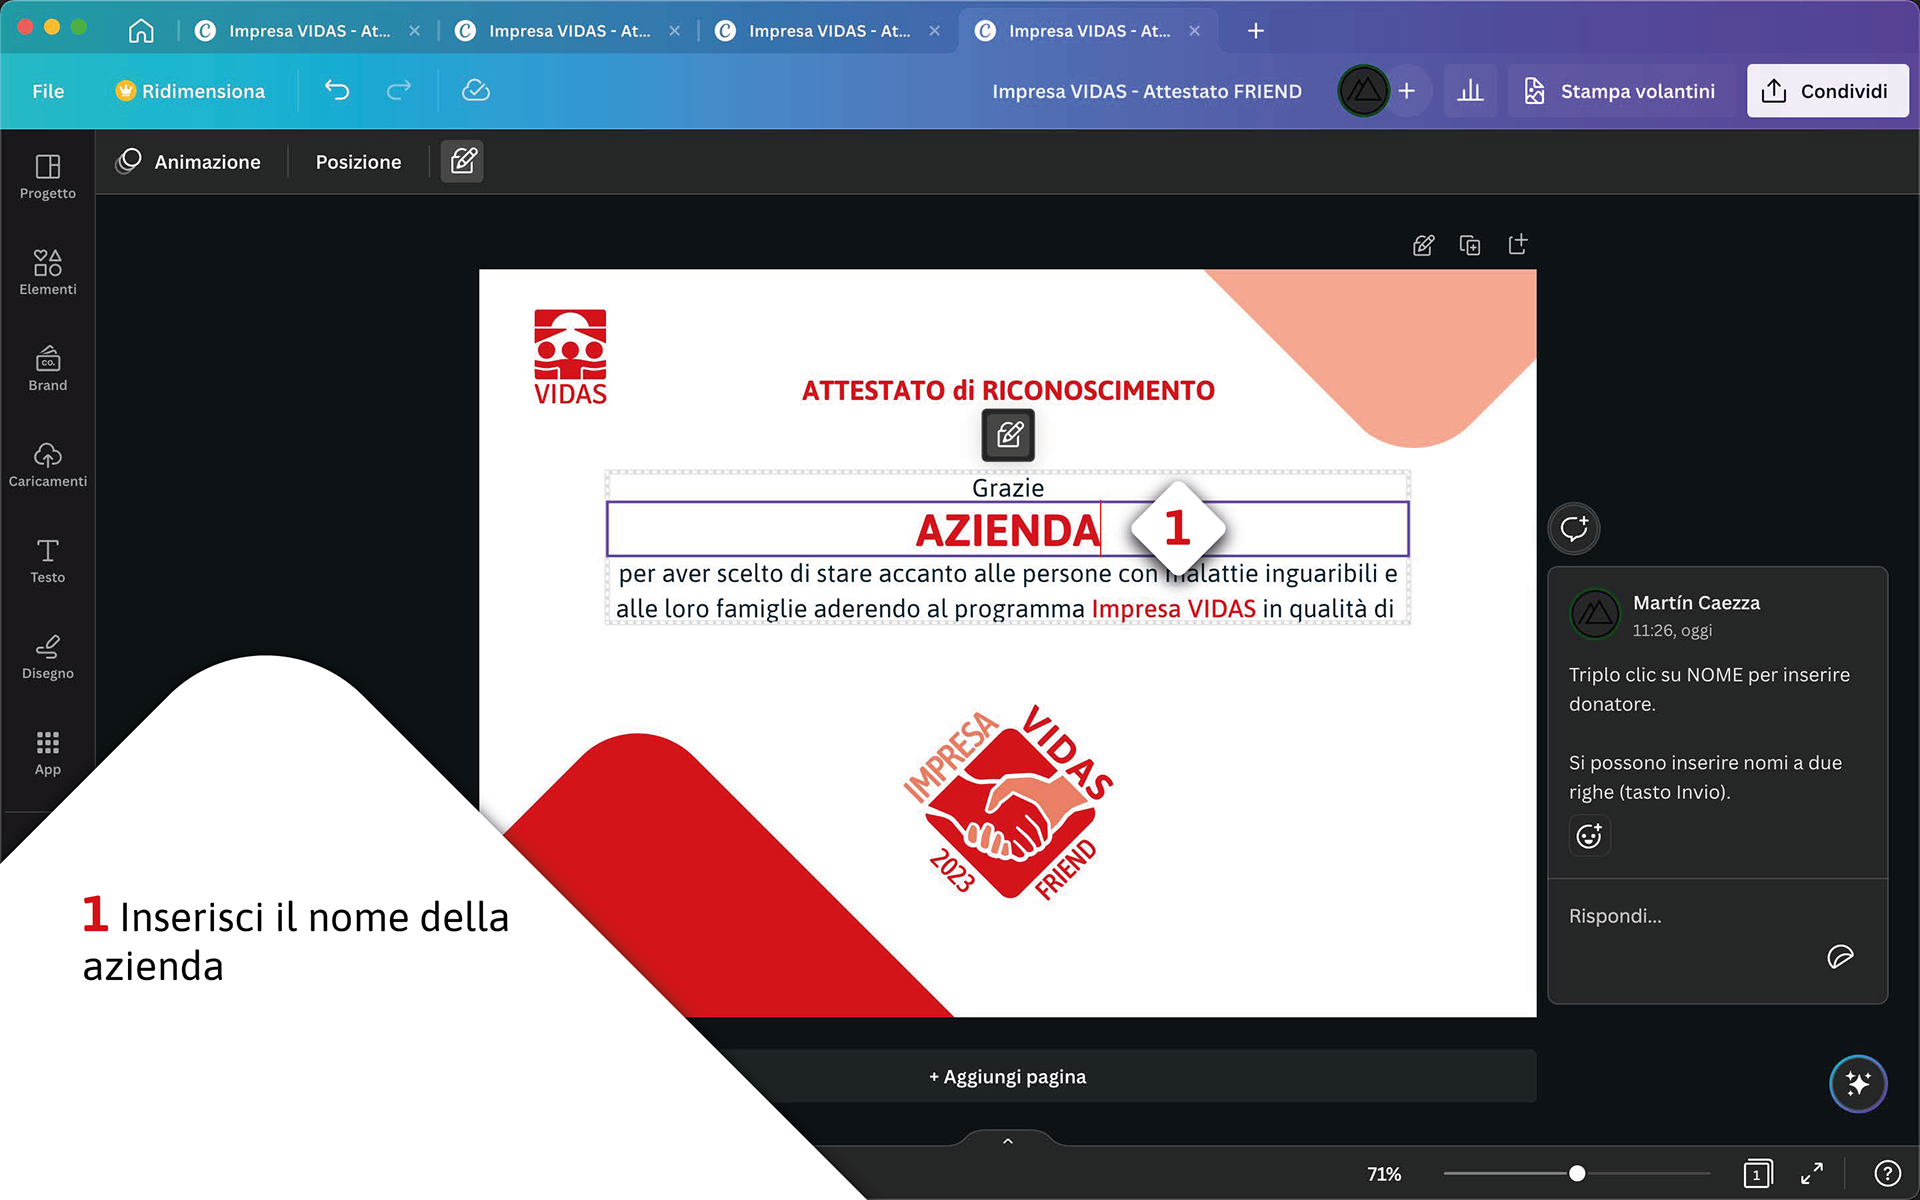Screen dimensions: 1920x1200
Task: Open the help question mark button
Action: [1887, 1173]
